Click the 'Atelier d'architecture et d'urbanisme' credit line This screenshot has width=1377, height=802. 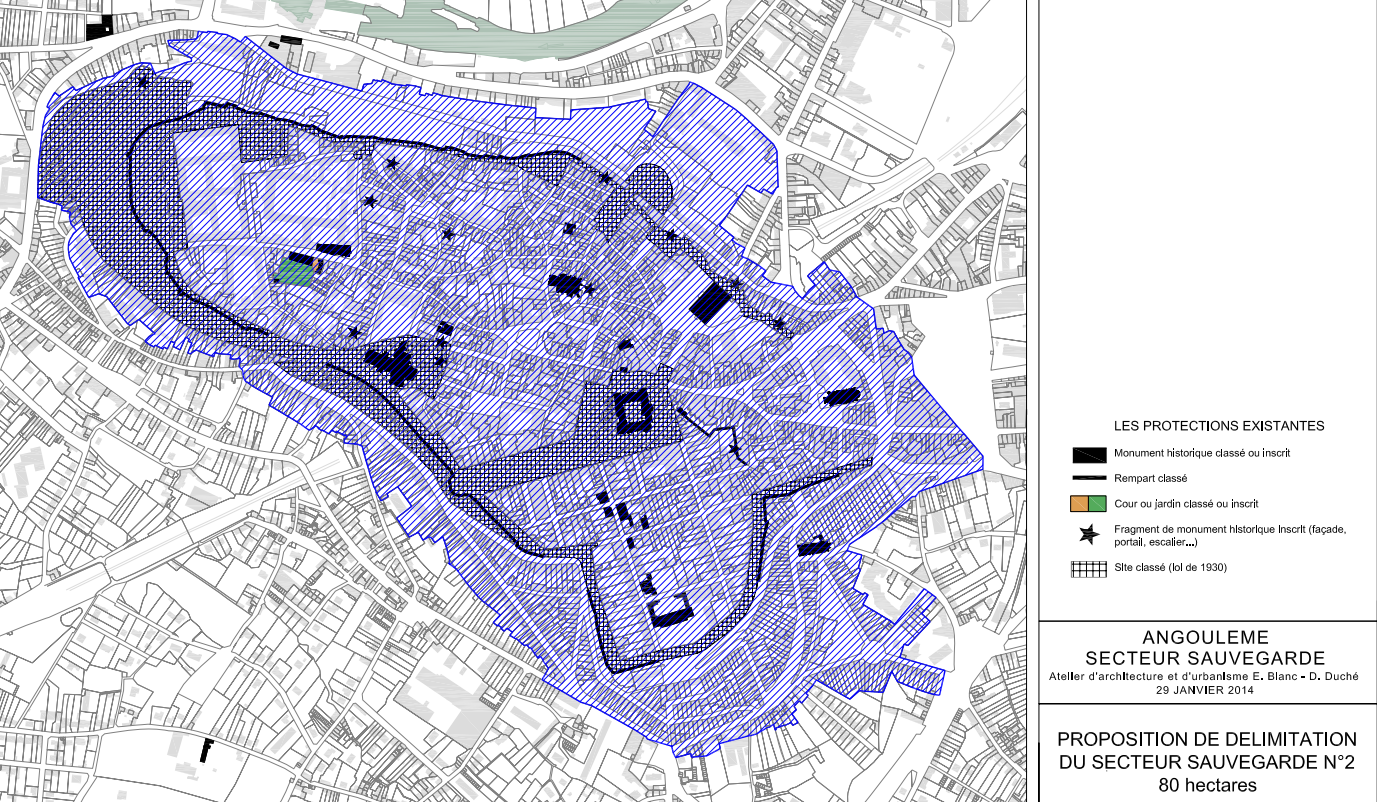pyautogui.click(x=1206, y=677)
